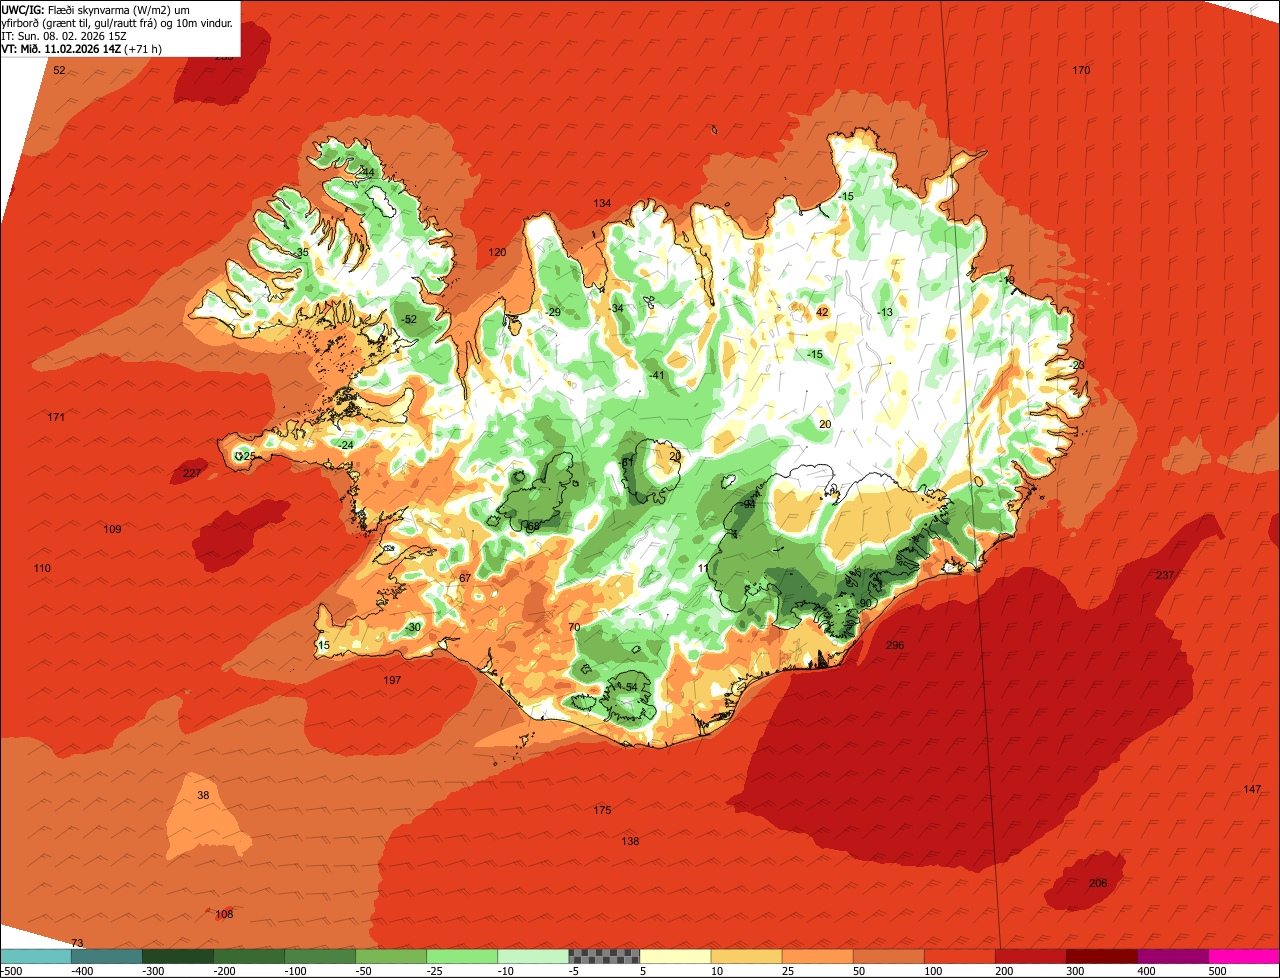
Task: Click the flux value -52 in the Westfjords
Action: [409, 319]
